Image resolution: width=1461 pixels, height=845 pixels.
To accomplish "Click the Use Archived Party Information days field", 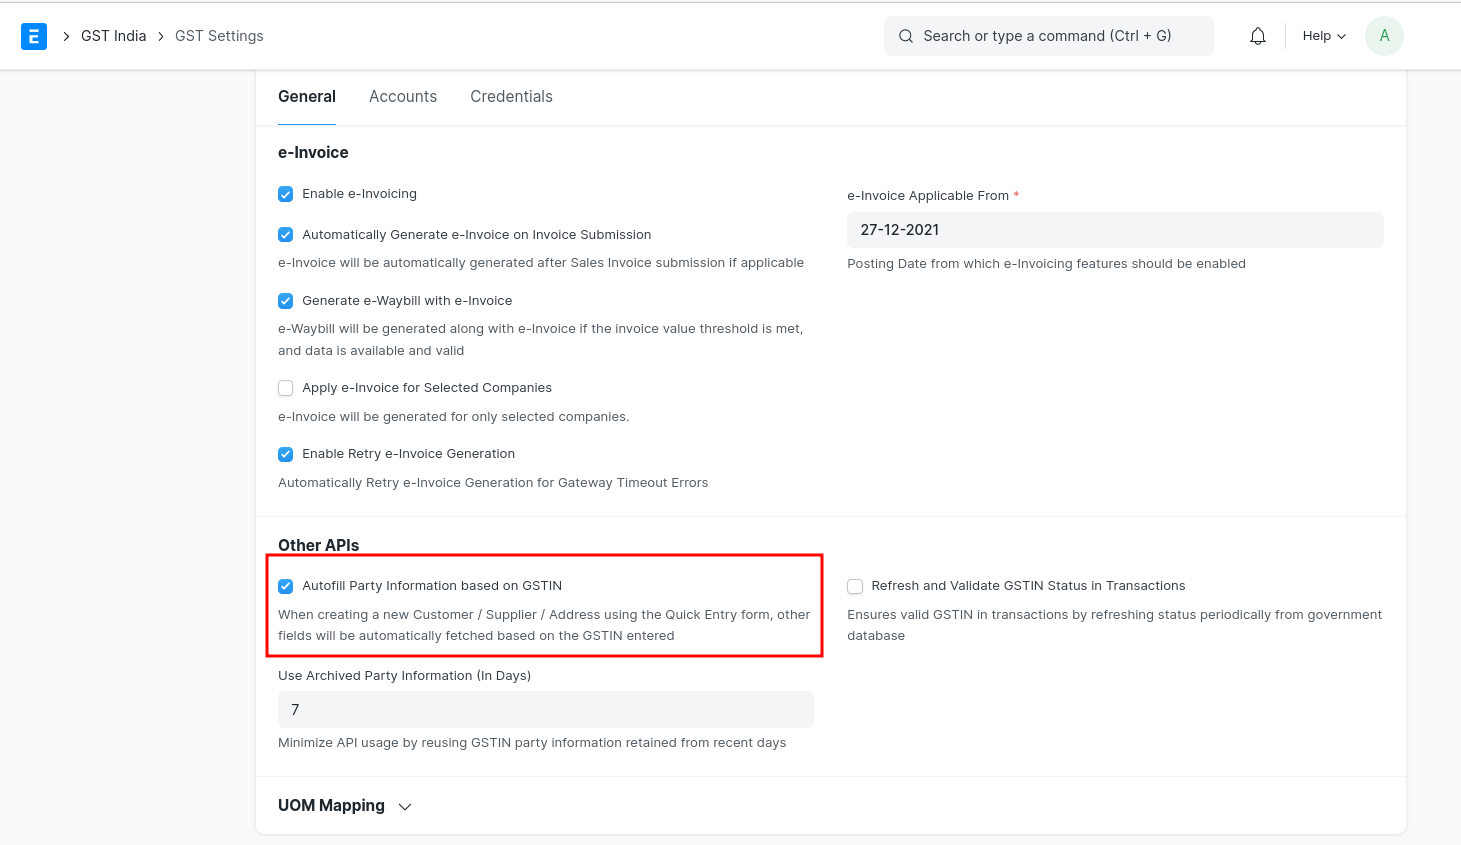I will tap(546, 710).
